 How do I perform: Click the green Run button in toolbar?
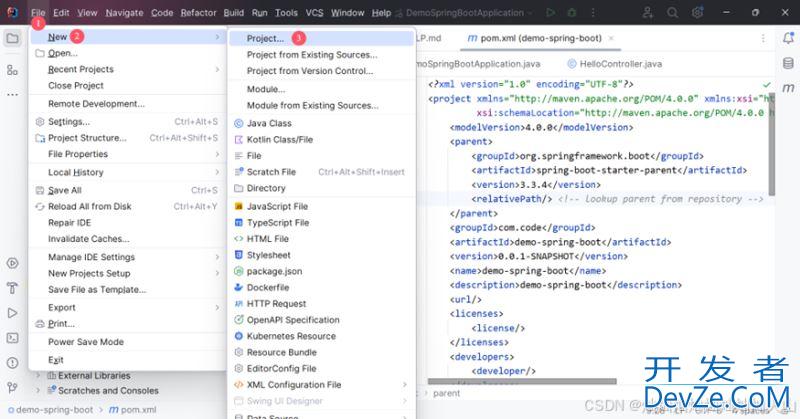[x=550, y=13]
